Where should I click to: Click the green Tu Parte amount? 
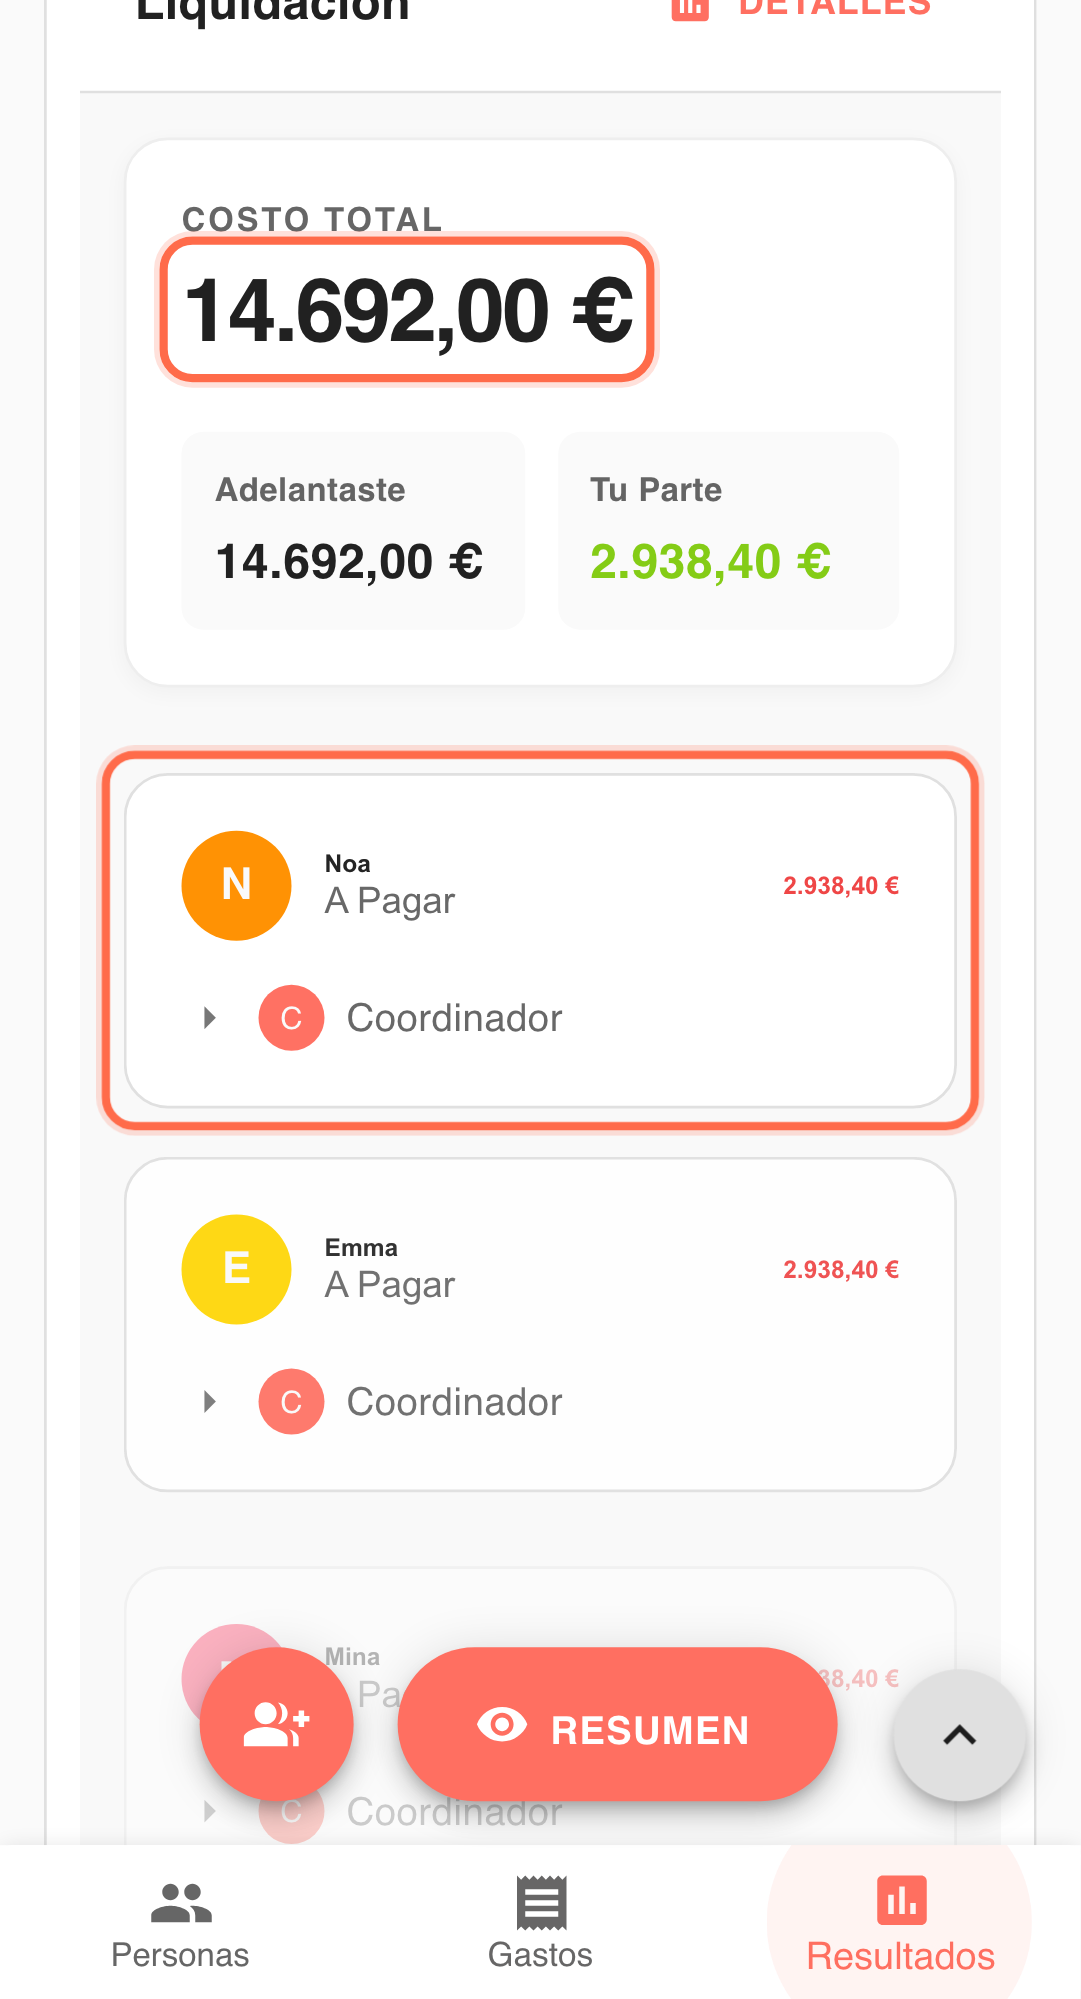(710, 561)
